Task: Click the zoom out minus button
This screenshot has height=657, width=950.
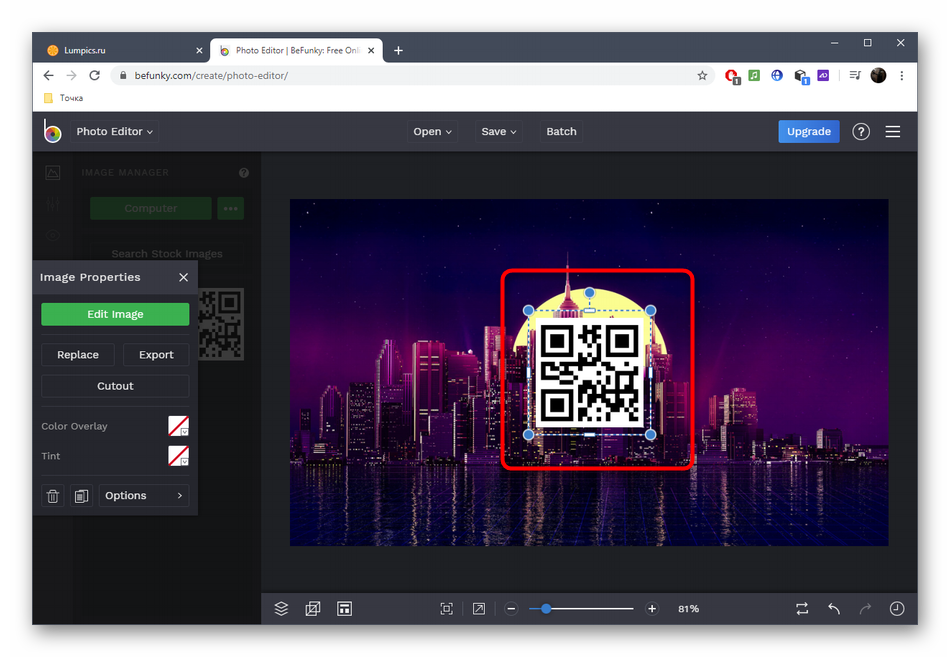Action: [x=511, y=608]
